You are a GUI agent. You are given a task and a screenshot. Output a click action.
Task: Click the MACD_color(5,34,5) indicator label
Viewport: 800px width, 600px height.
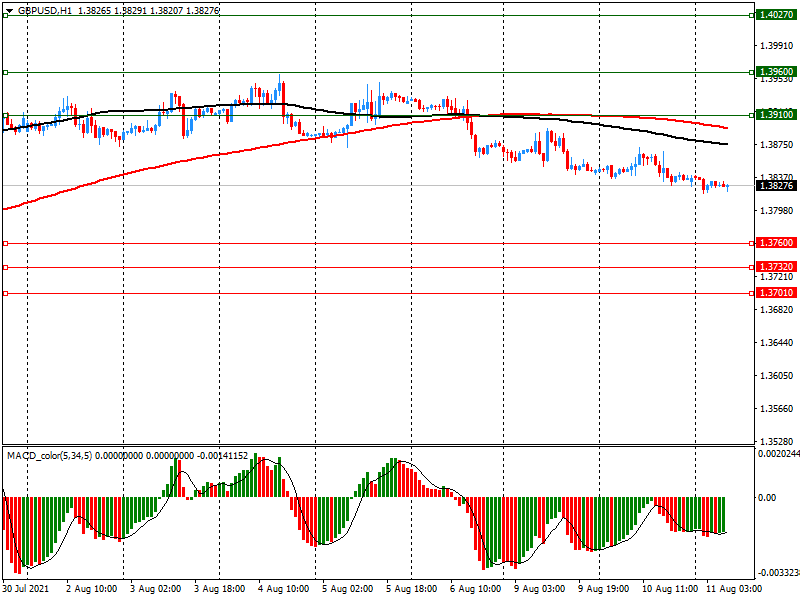[49, 456]
